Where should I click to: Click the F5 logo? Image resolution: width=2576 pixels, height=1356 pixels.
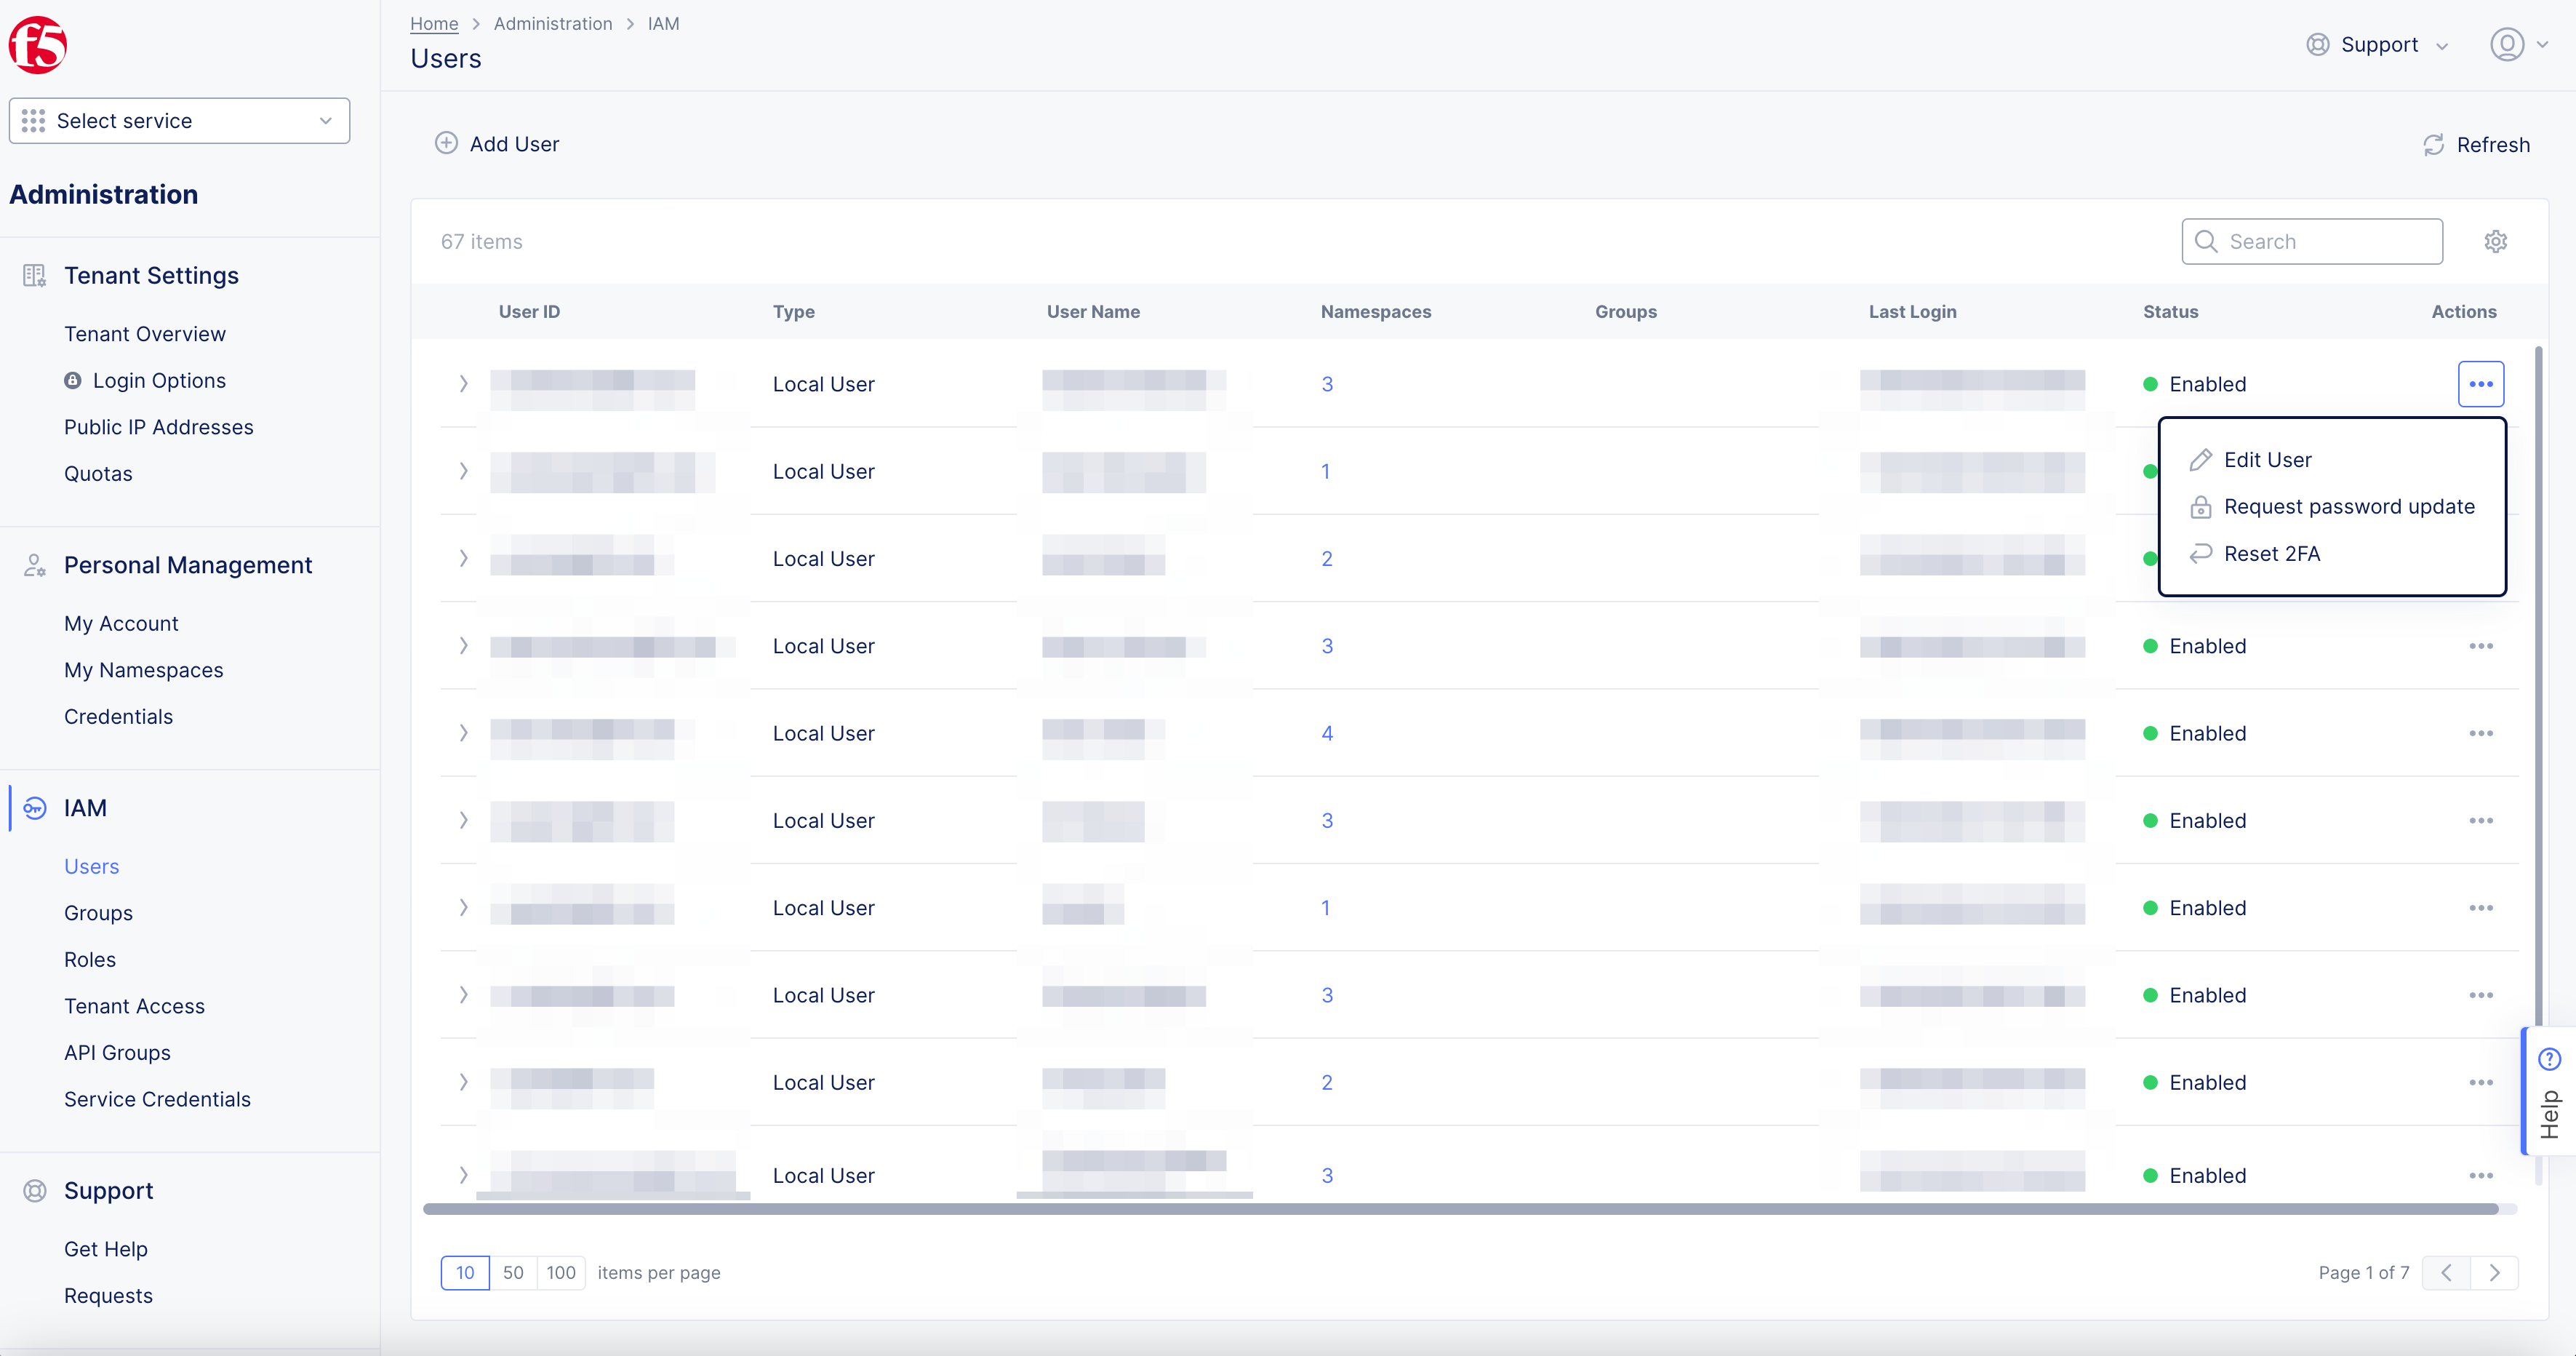click(x=38, y=44)
